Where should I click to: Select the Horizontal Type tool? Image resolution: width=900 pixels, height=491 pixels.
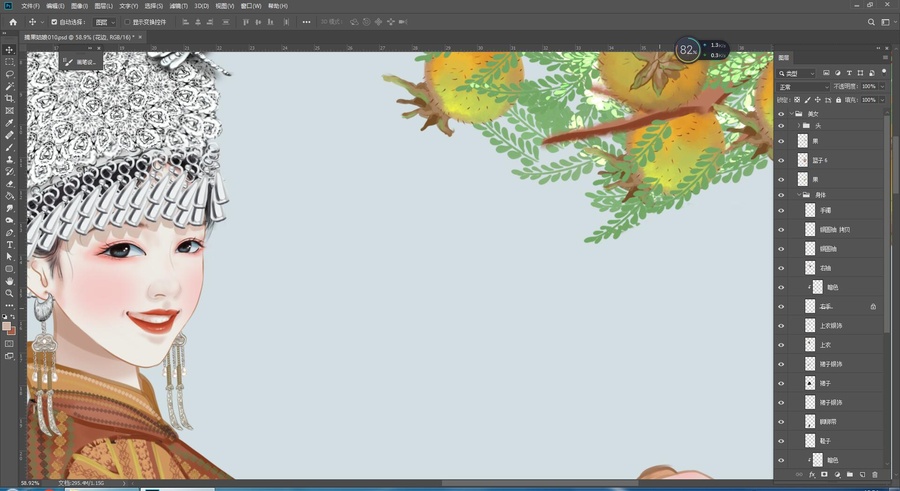pos(9,245)
